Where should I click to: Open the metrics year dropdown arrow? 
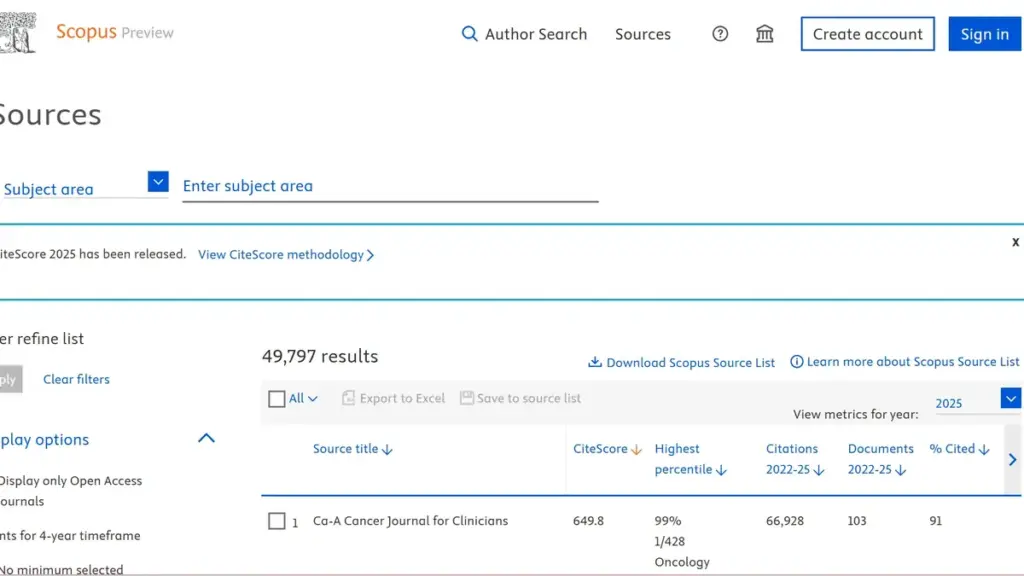click(1010, 398)
